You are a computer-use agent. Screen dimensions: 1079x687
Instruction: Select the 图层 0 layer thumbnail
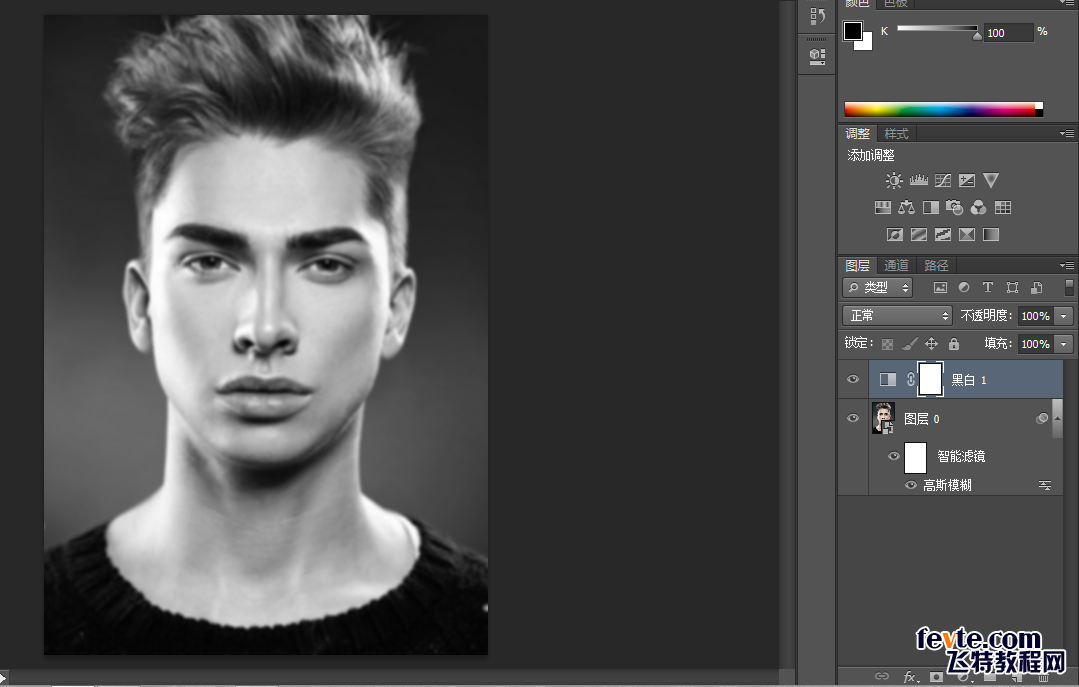(884, 418)
